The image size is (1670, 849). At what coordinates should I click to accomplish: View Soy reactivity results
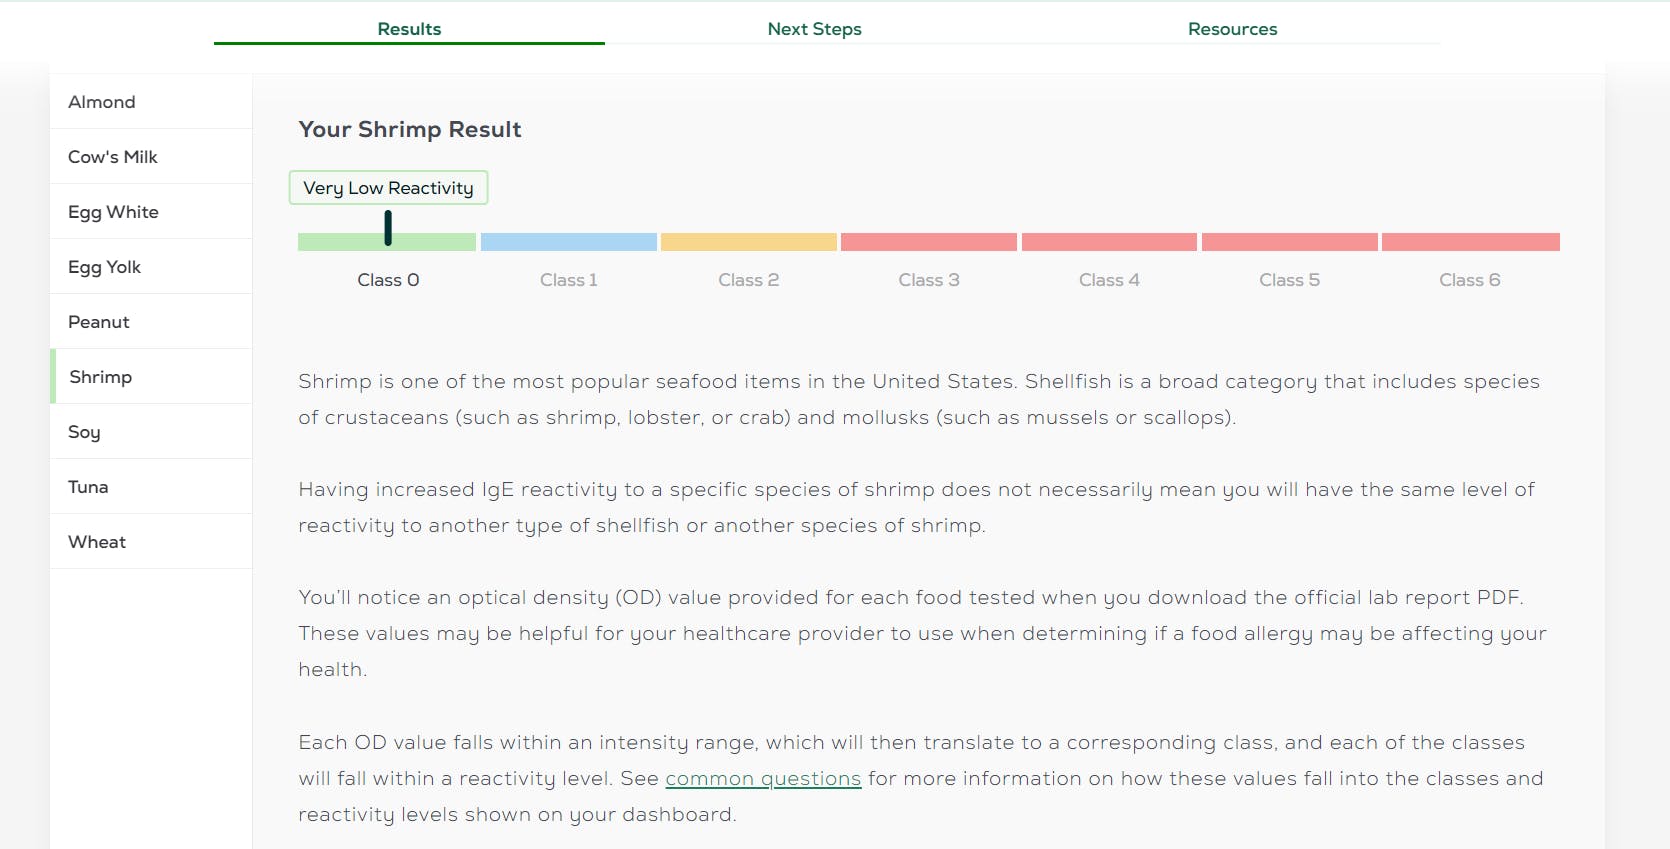click(x=83, y=432)
